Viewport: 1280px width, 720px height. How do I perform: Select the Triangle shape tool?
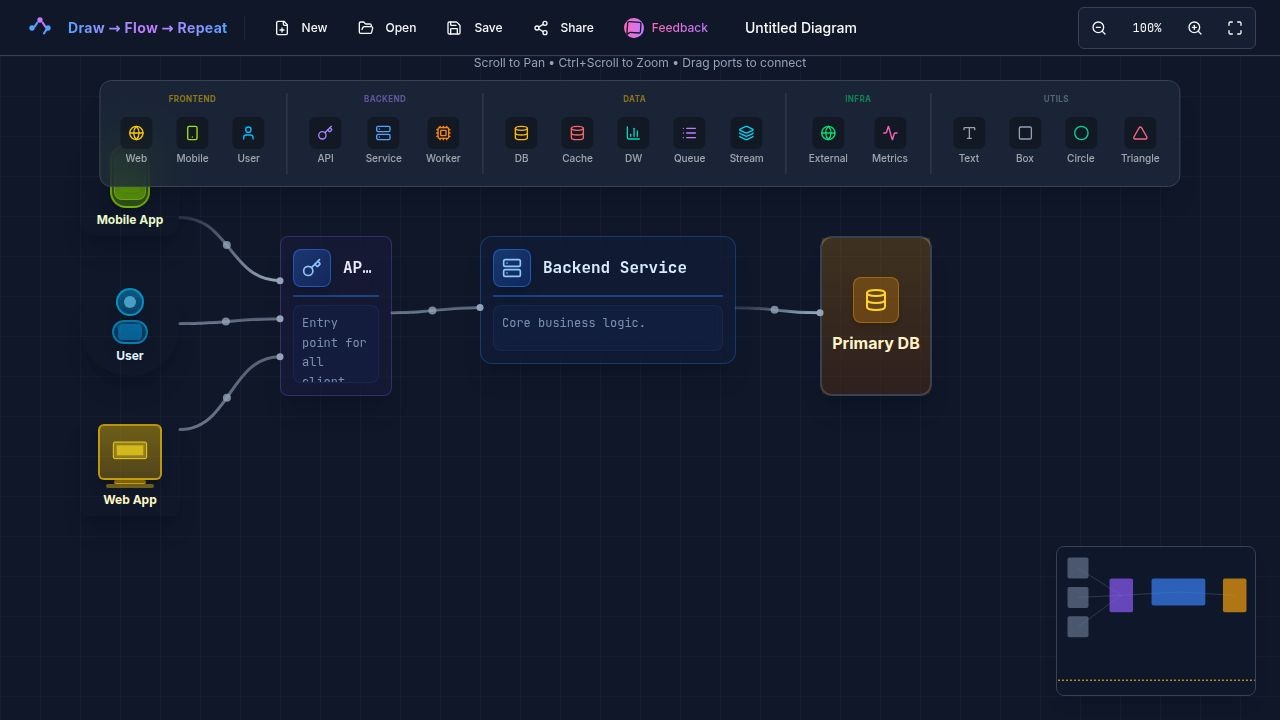[1140, 141]
